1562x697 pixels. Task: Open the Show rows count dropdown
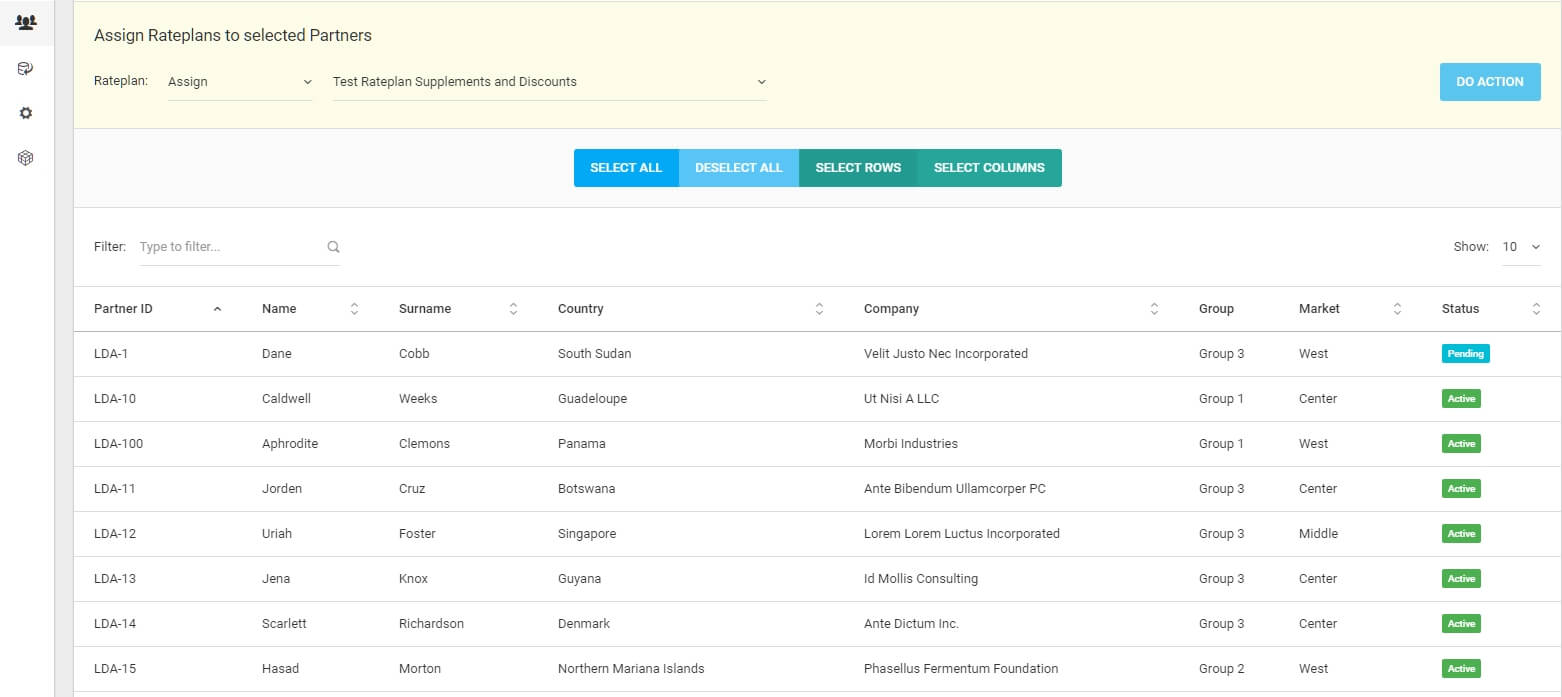[1521, 247]
